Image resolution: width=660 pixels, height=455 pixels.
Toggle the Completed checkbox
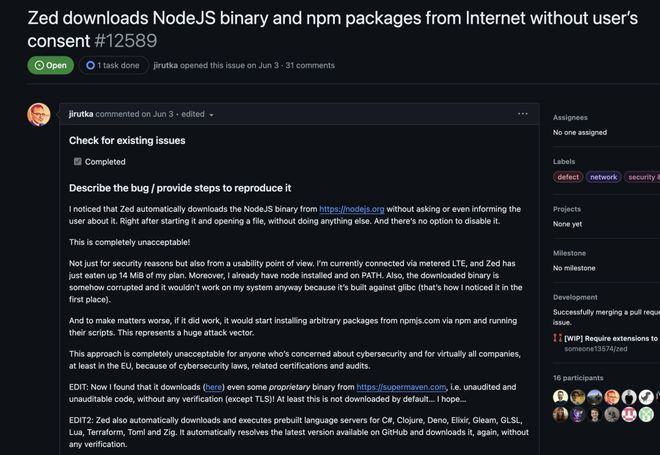click(78, 161)
